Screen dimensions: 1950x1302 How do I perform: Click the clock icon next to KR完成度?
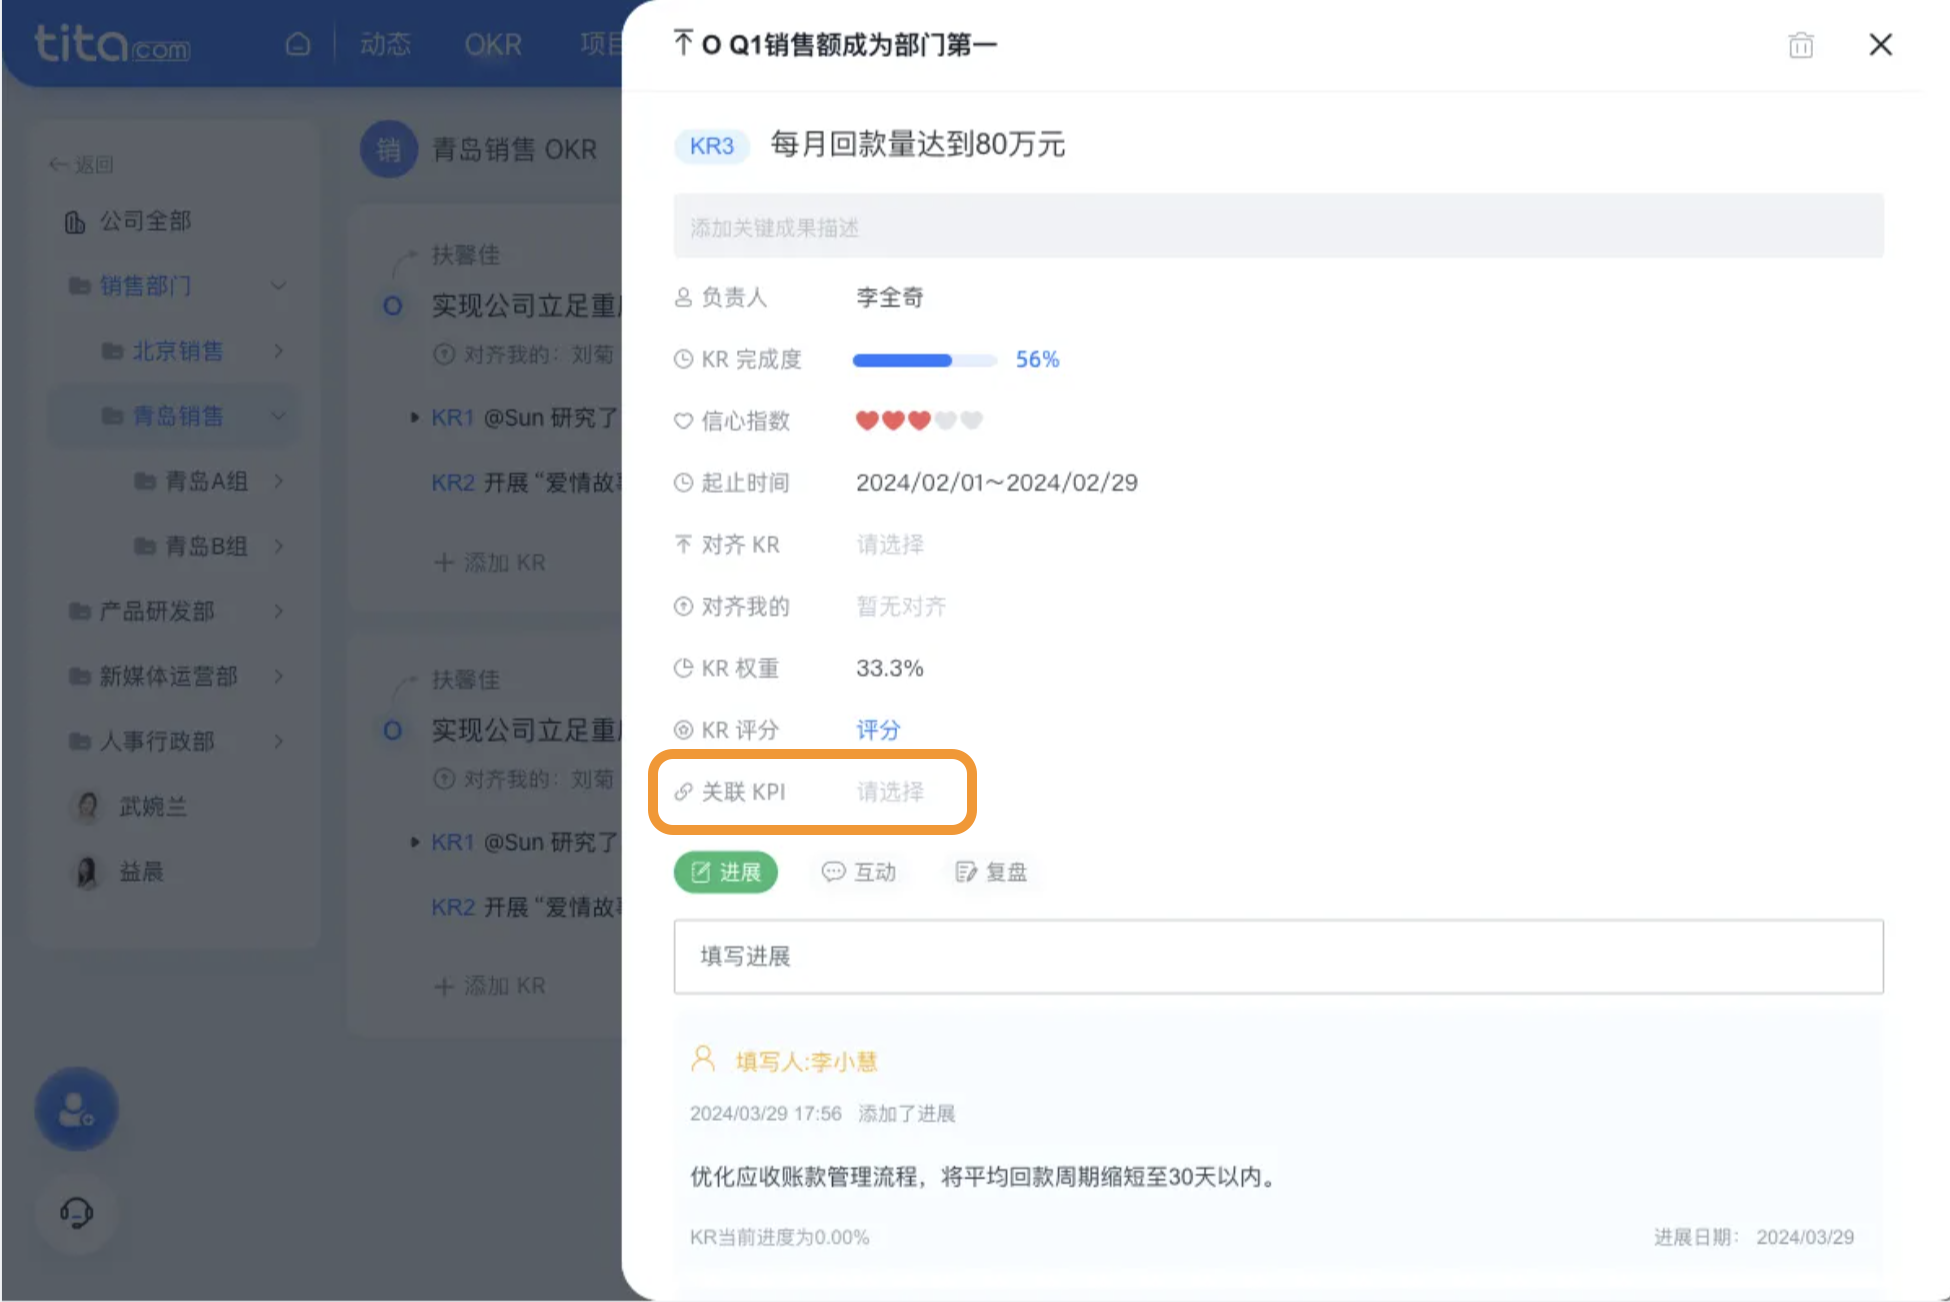[x=684, y=359]
